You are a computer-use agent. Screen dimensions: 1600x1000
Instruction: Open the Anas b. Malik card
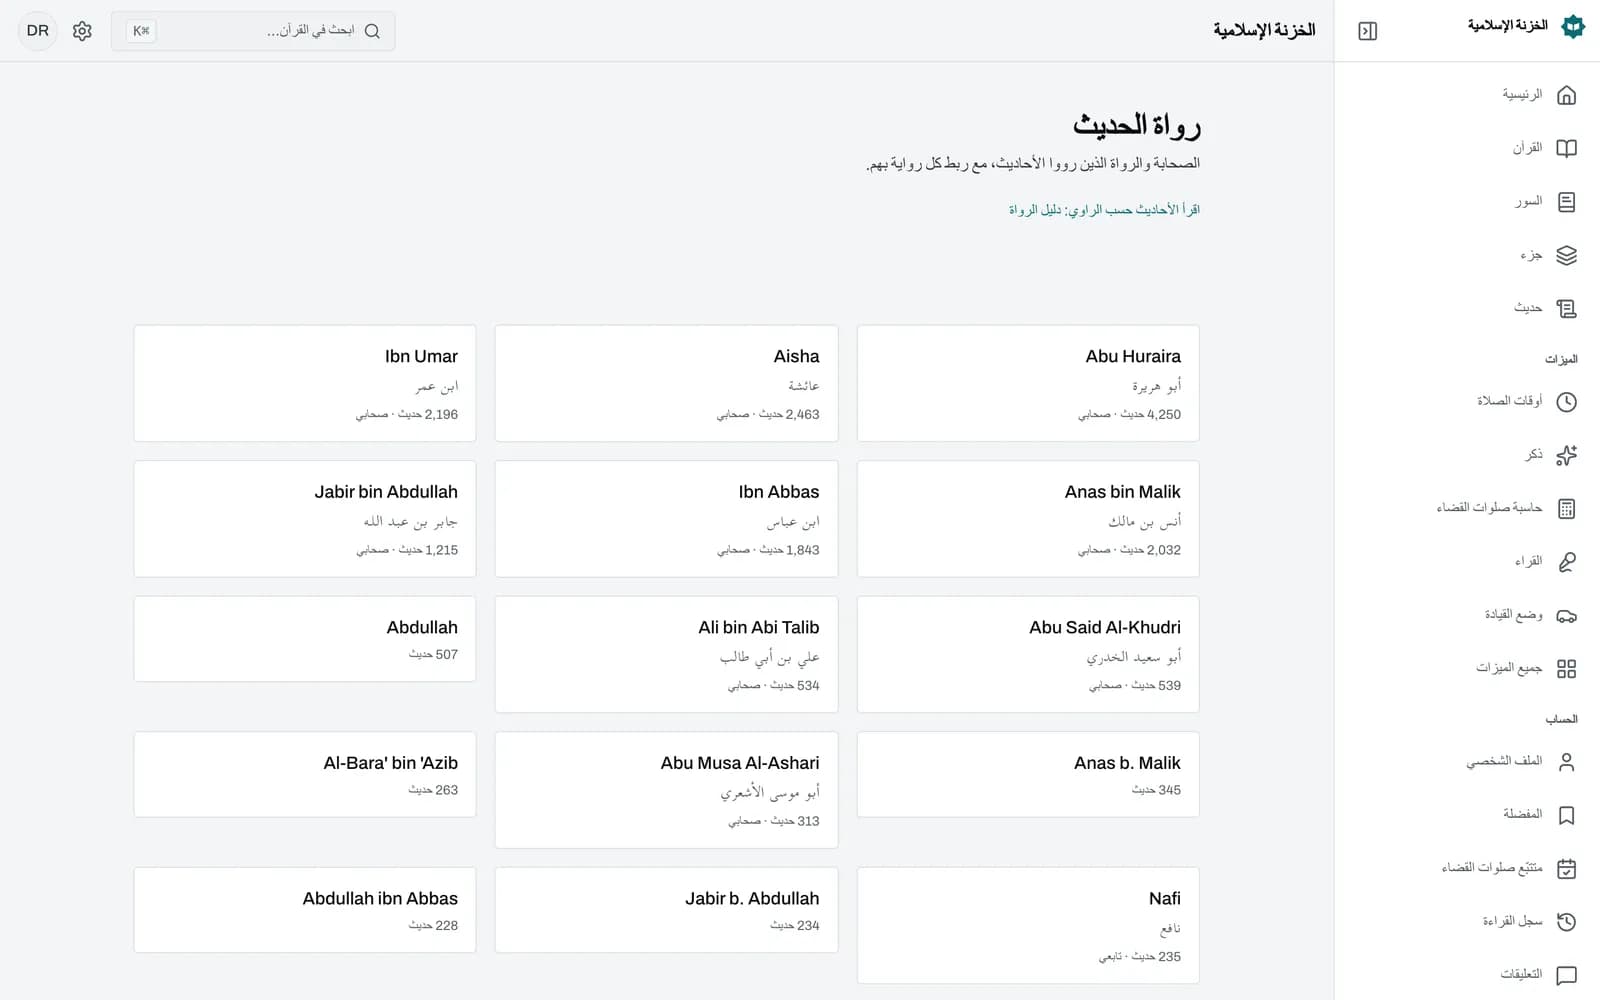[1028, 774]
